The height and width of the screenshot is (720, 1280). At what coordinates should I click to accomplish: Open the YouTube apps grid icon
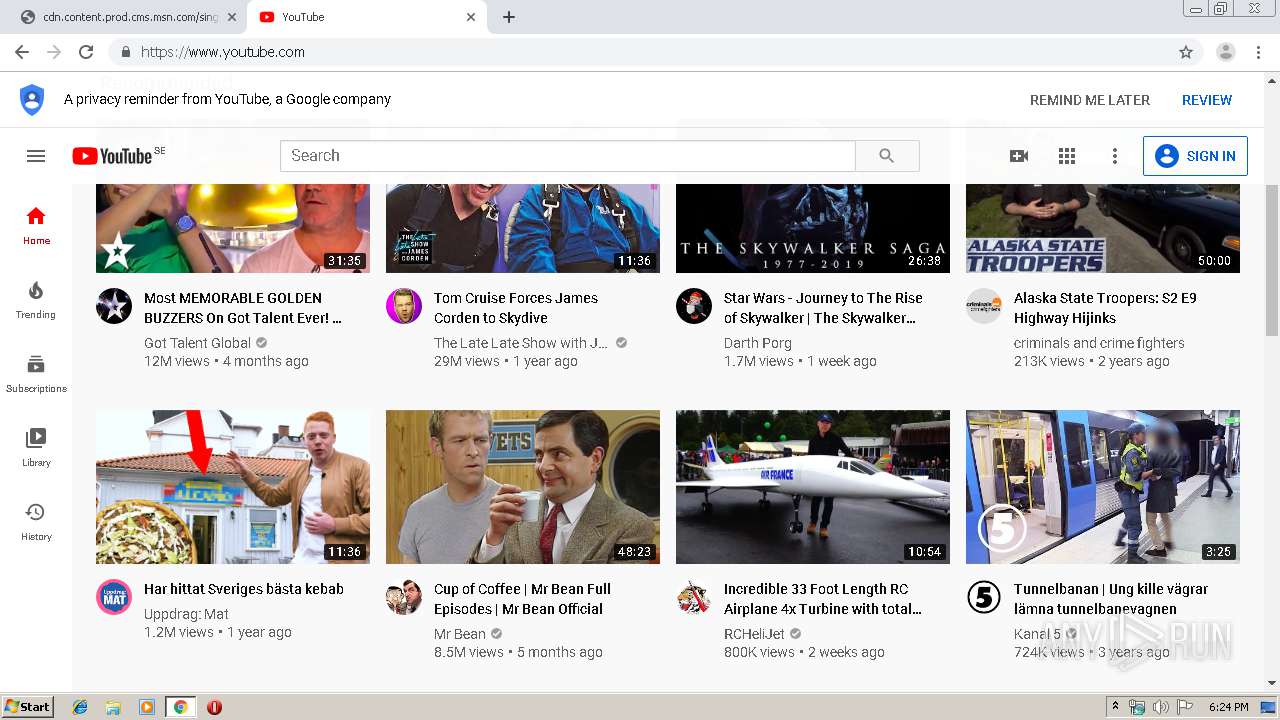[1067, 156]
